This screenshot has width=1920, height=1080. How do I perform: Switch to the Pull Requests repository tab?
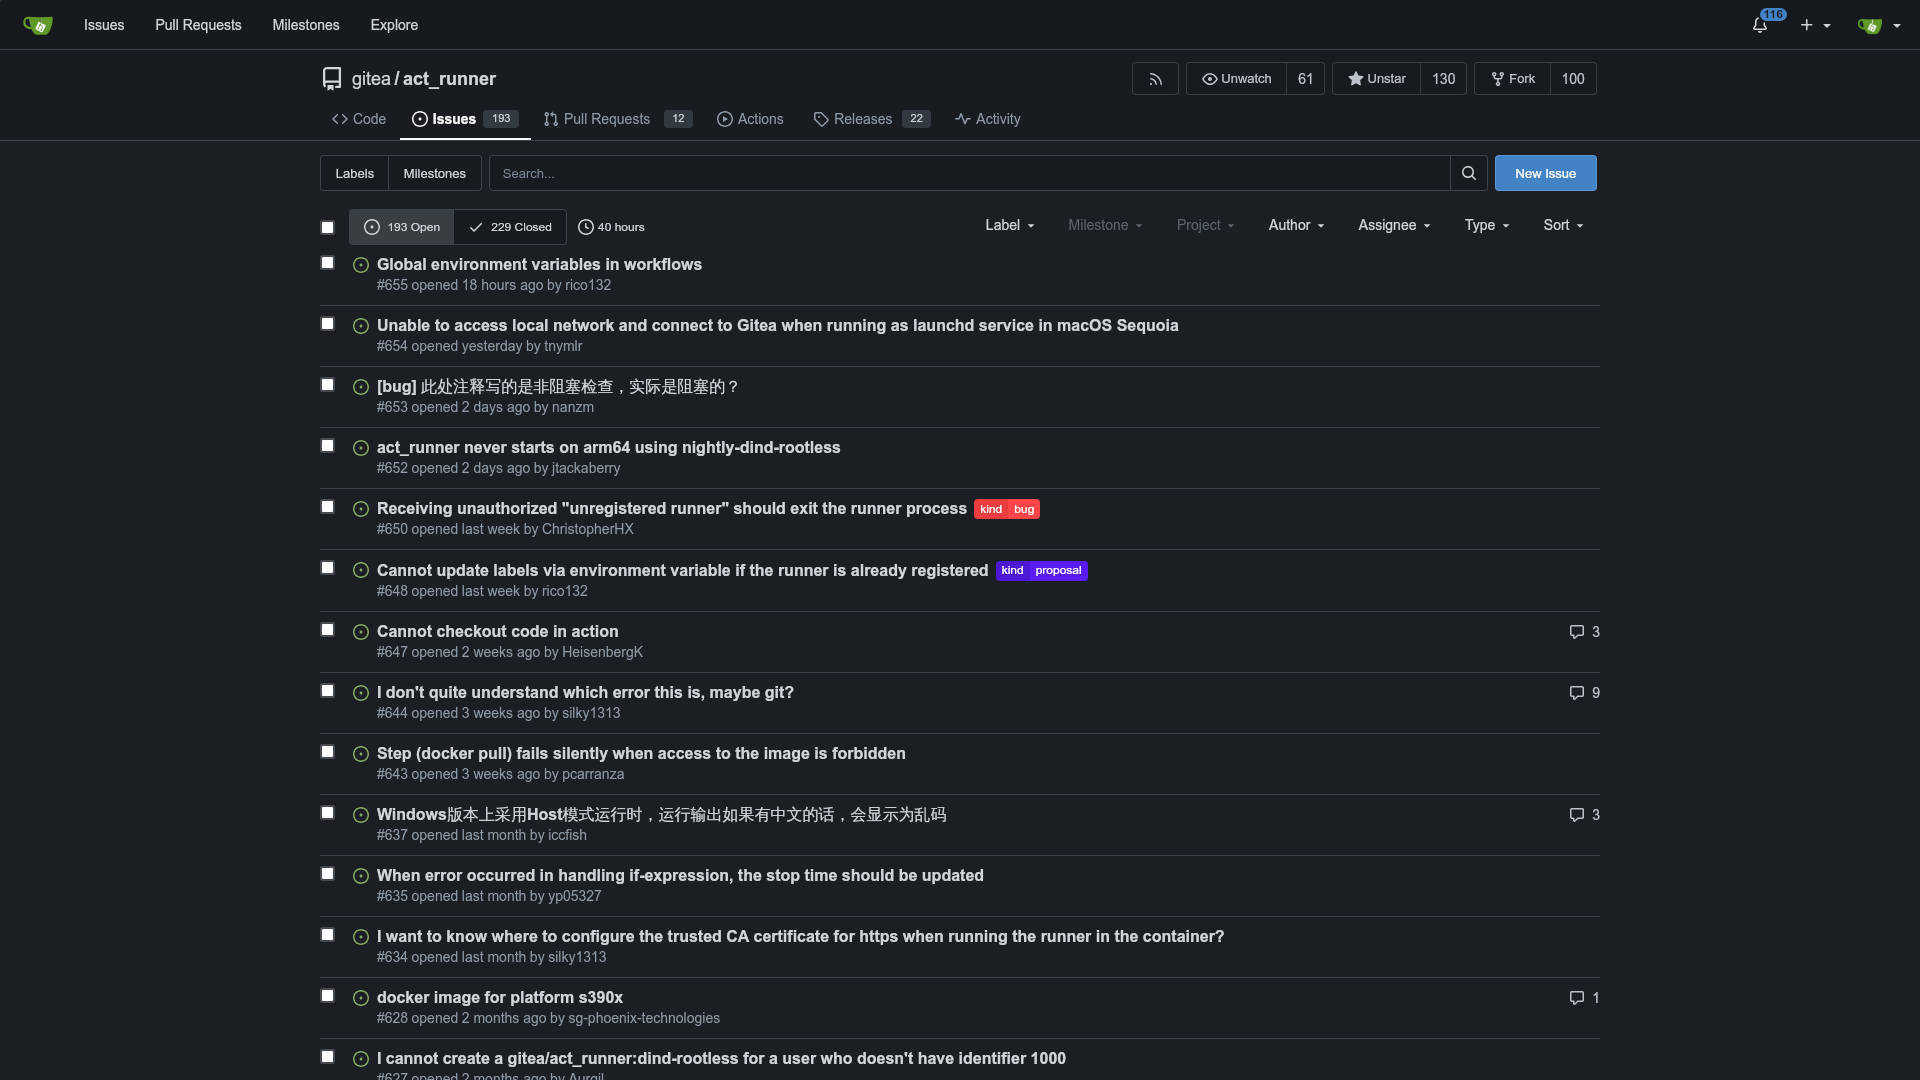click(606, 119)
